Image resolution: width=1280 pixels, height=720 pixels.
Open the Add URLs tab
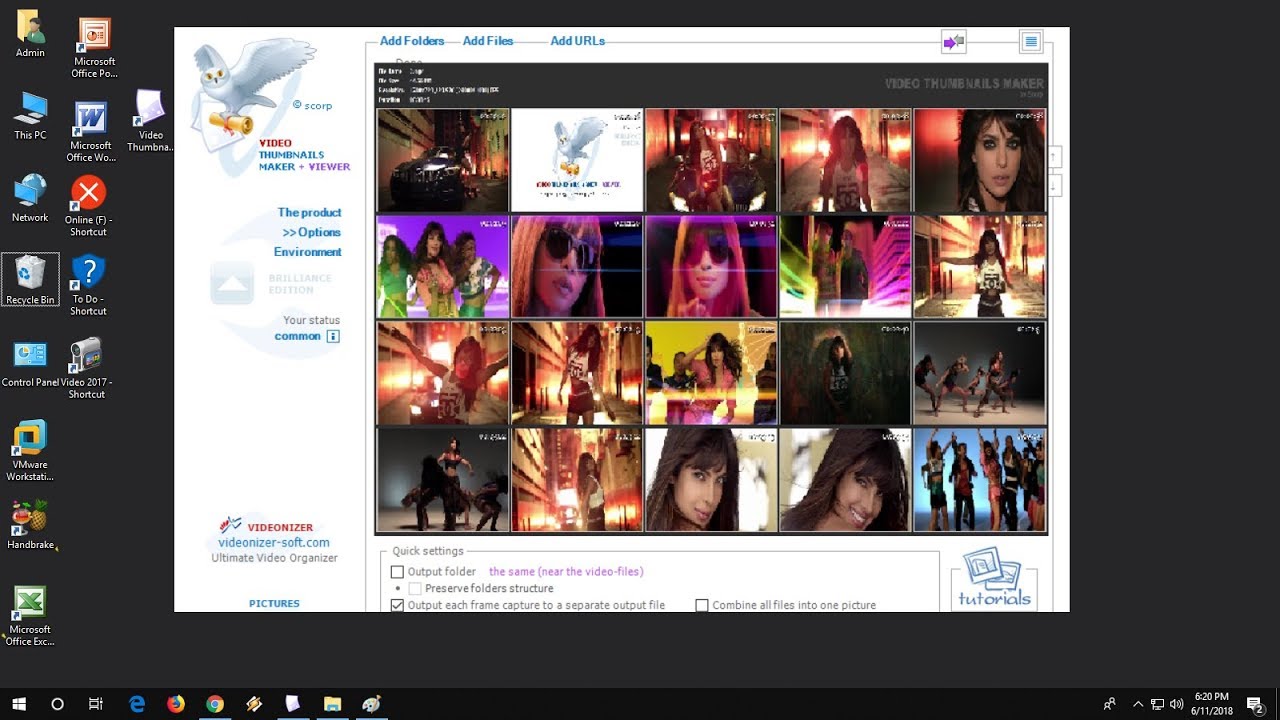point(577,41)
